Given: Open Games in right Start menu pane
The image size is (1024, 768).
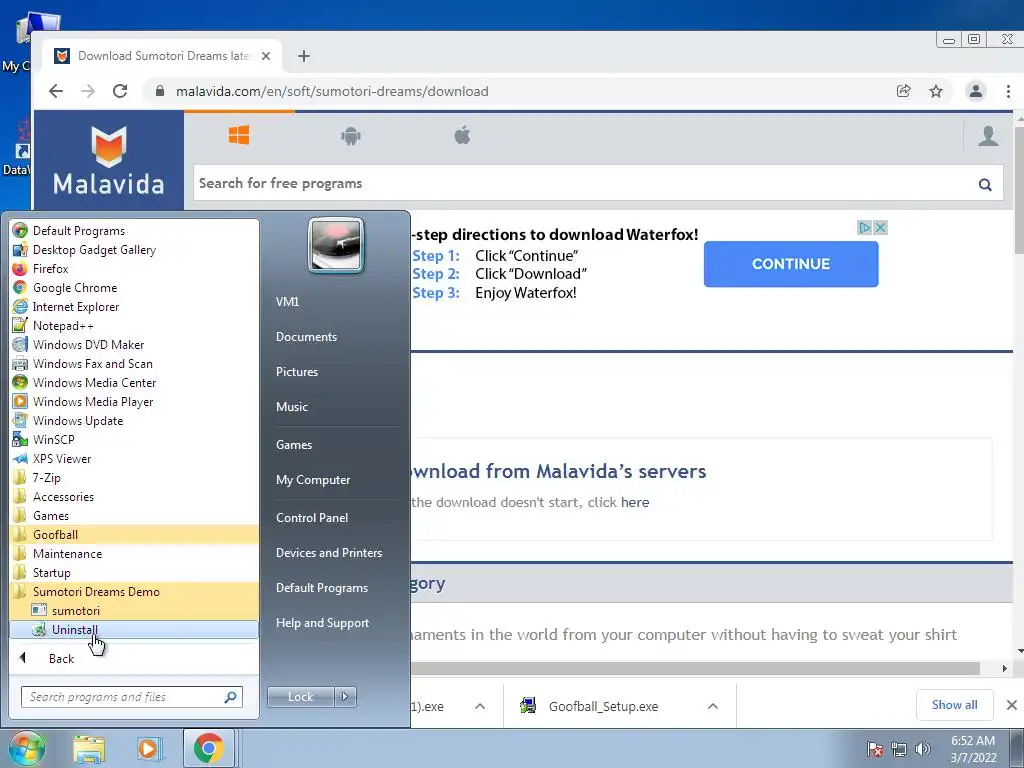Looking at the screenshot, I should (294, 445).
